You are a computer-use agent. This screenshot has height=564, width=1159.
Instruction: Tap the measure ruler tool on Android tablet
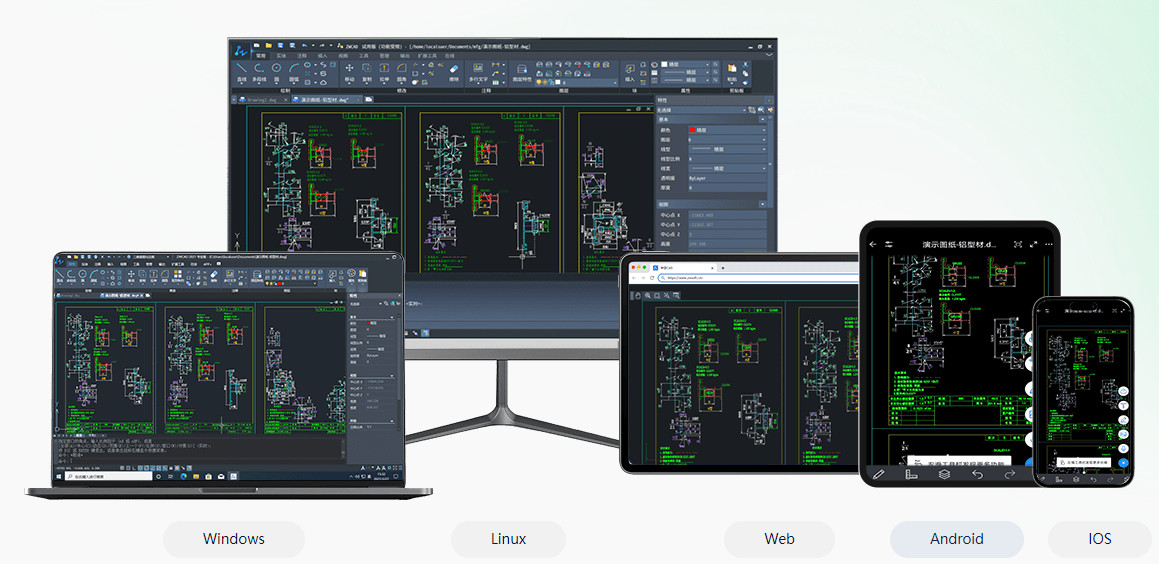[911, 474]
